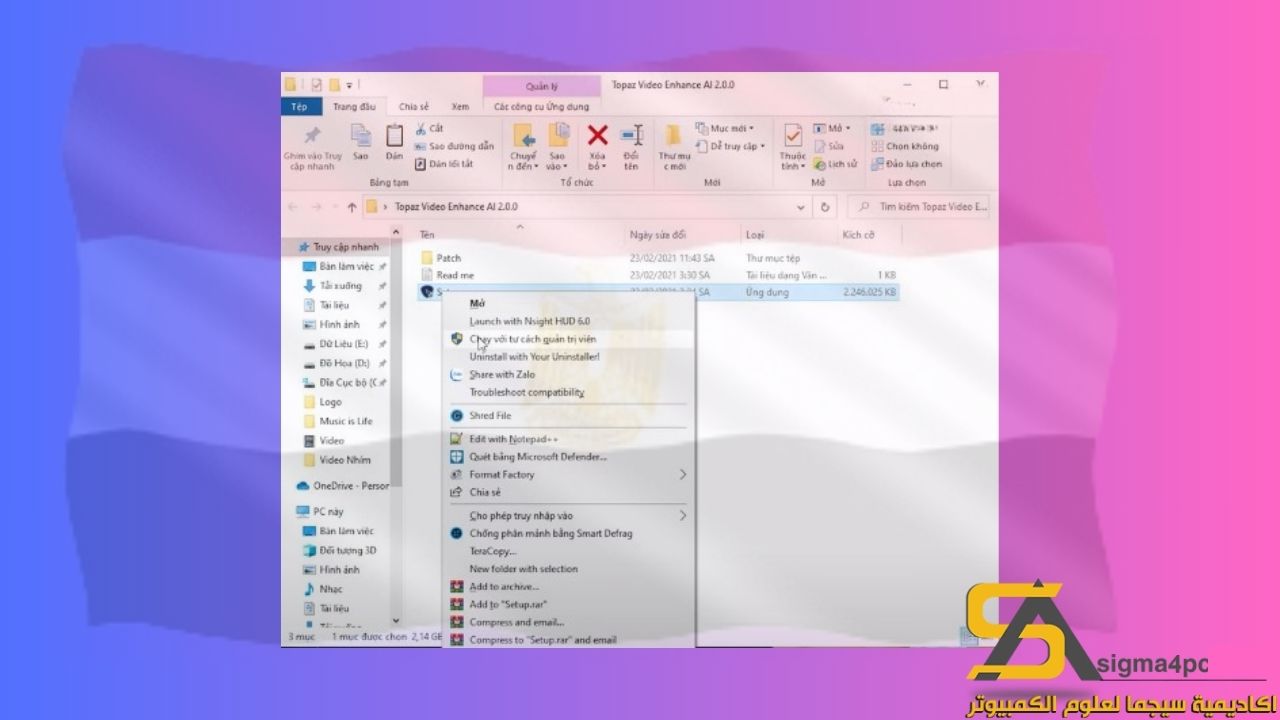
Task: Open the address bar history dropdown
Action: pyautogui.click(x=801, y=207)
